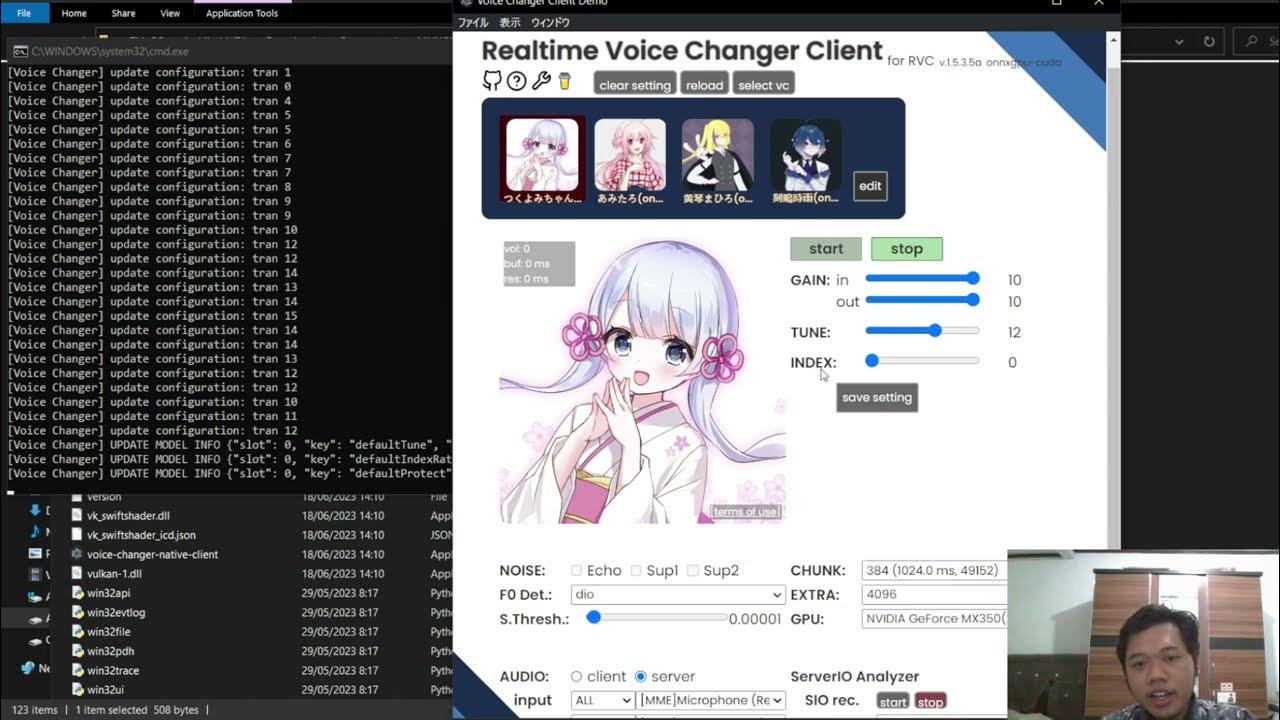
Task: Click the win32api file icon
Action: pos(77,593)
